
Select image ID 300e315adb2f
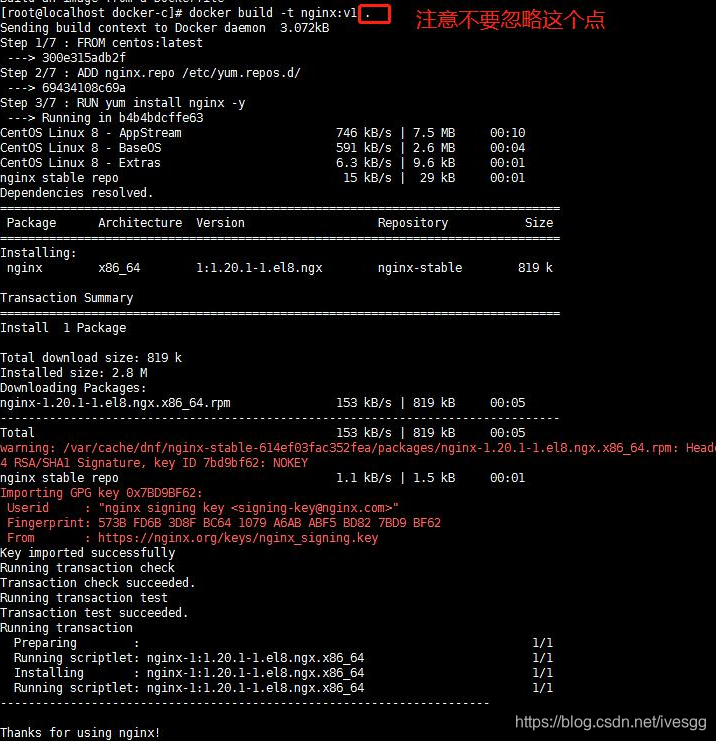point(84,58)
